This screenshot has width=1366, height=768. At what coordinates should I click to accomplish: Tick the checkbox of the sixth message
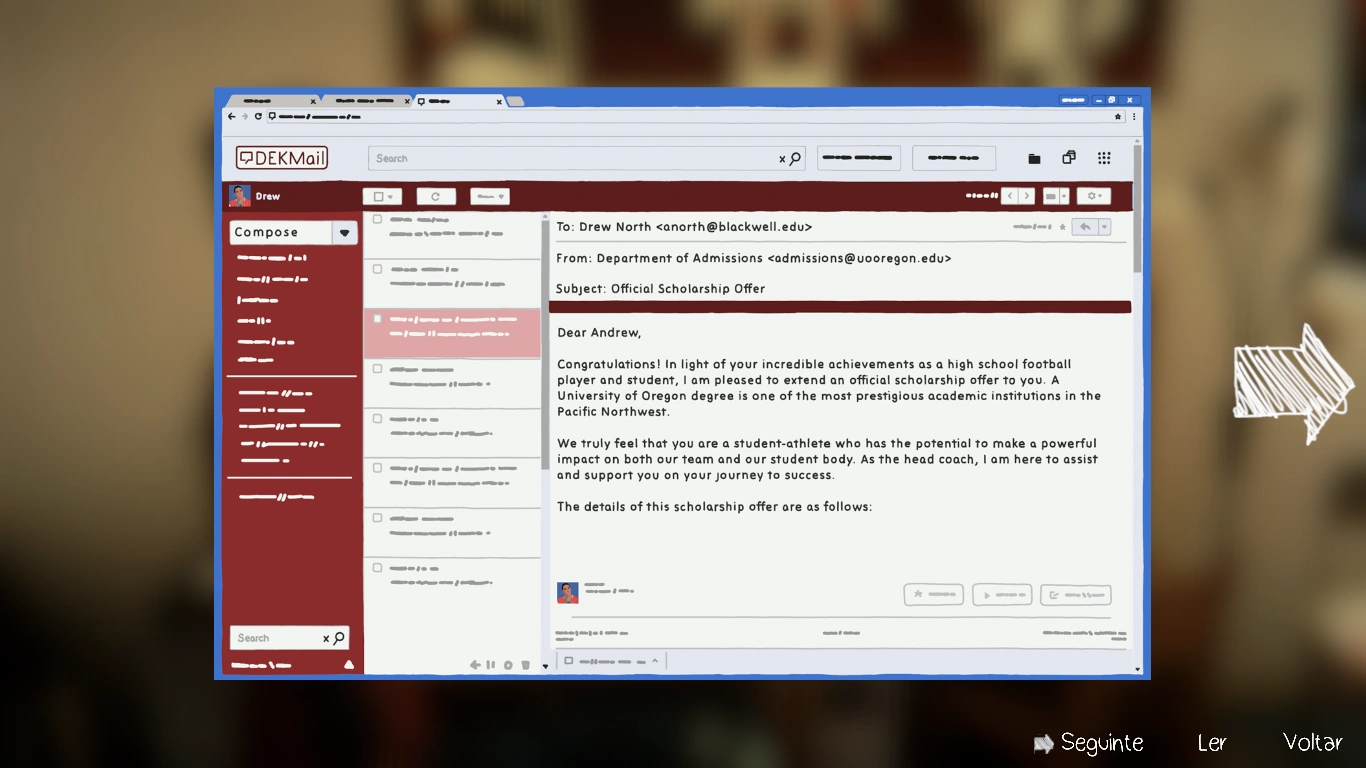point(378,467)
